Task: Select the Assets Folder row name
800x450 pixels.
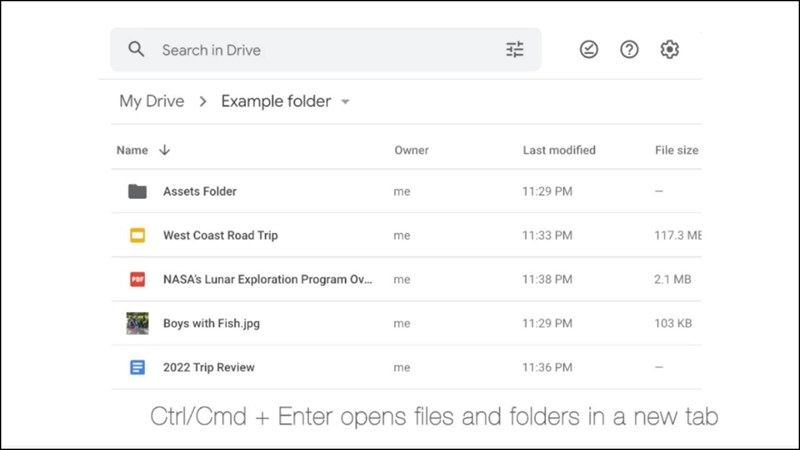Action: pos(200,191)
